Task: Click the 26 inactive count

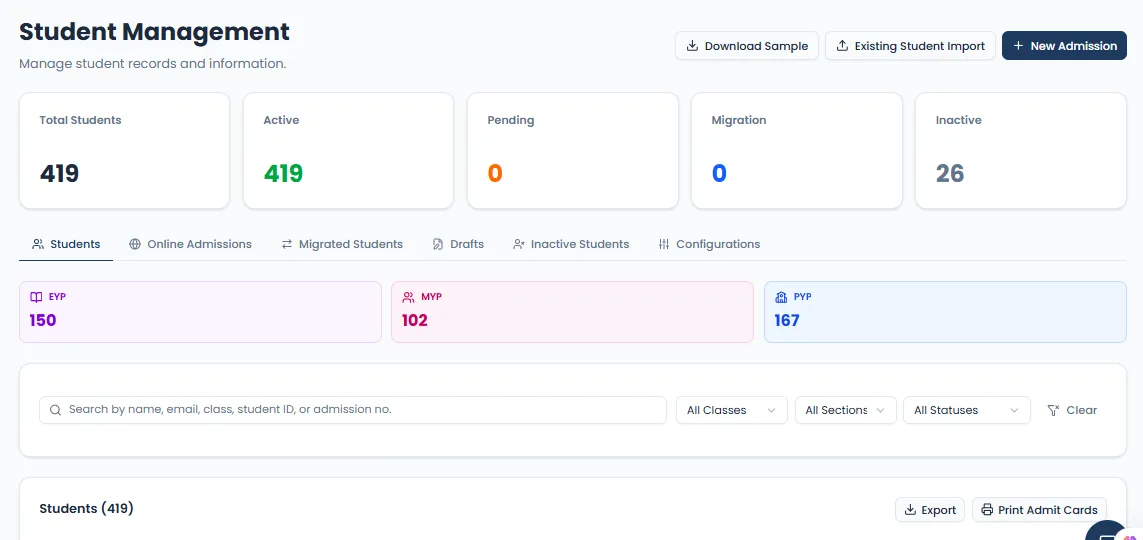Action: click(950, 173)
